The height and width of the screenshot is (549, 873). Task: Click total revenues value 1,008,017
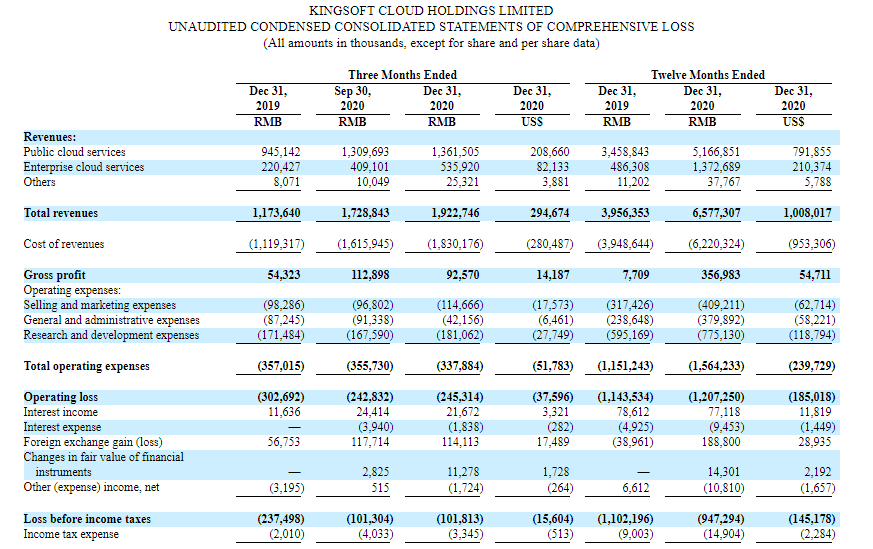tap(807, 213)
